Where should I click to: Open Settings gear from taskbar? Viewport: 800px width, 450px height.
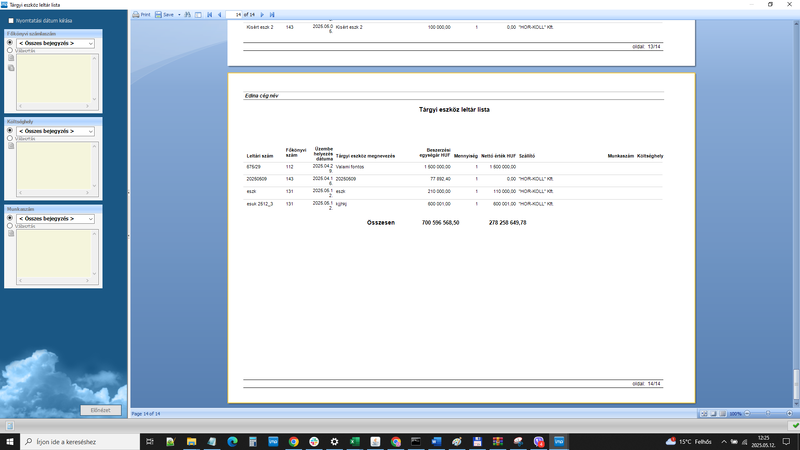click(x=334, y=442)
